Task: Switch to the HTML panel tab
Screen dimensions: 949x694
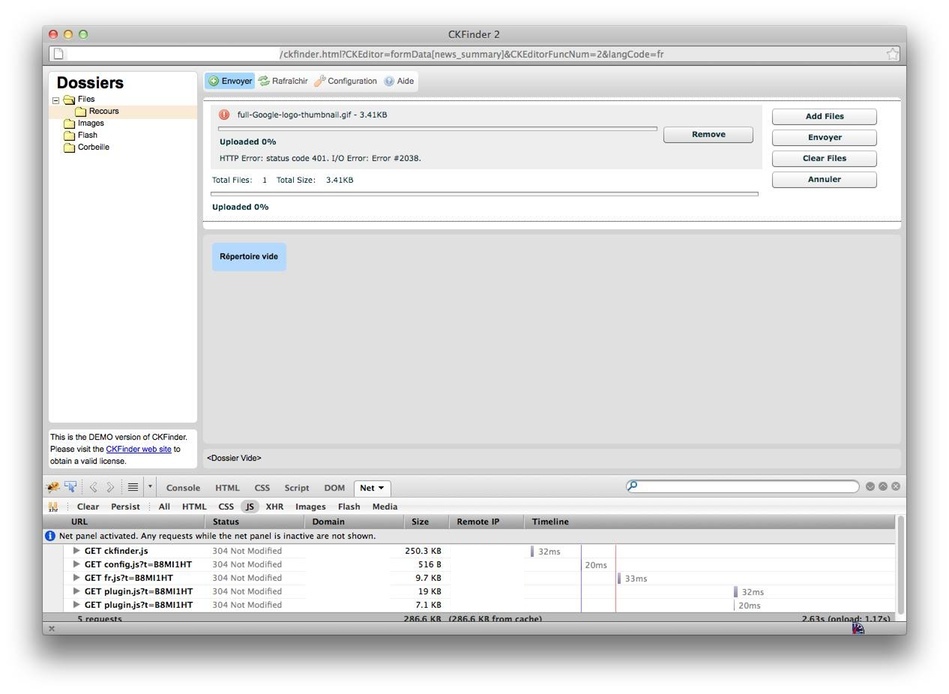Action: tap(228, 488)
